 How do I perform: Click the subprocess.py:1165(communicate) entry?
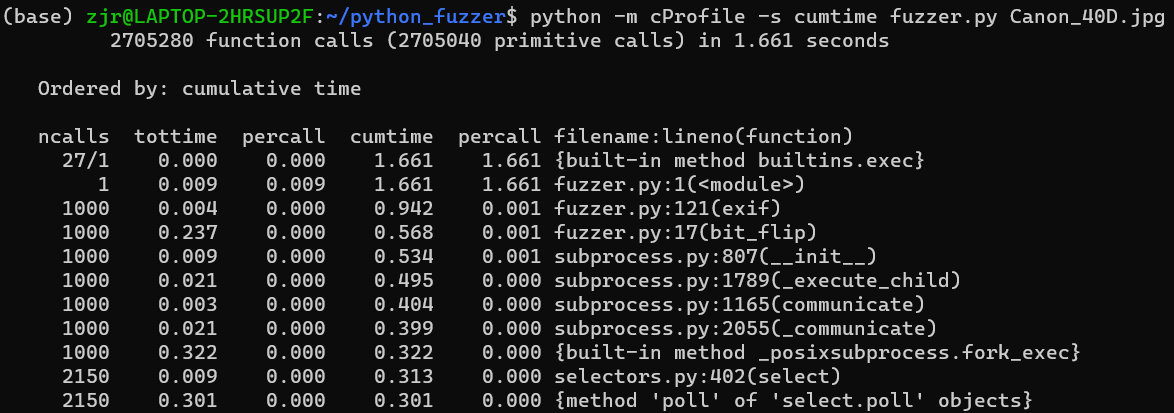point(740,305)
